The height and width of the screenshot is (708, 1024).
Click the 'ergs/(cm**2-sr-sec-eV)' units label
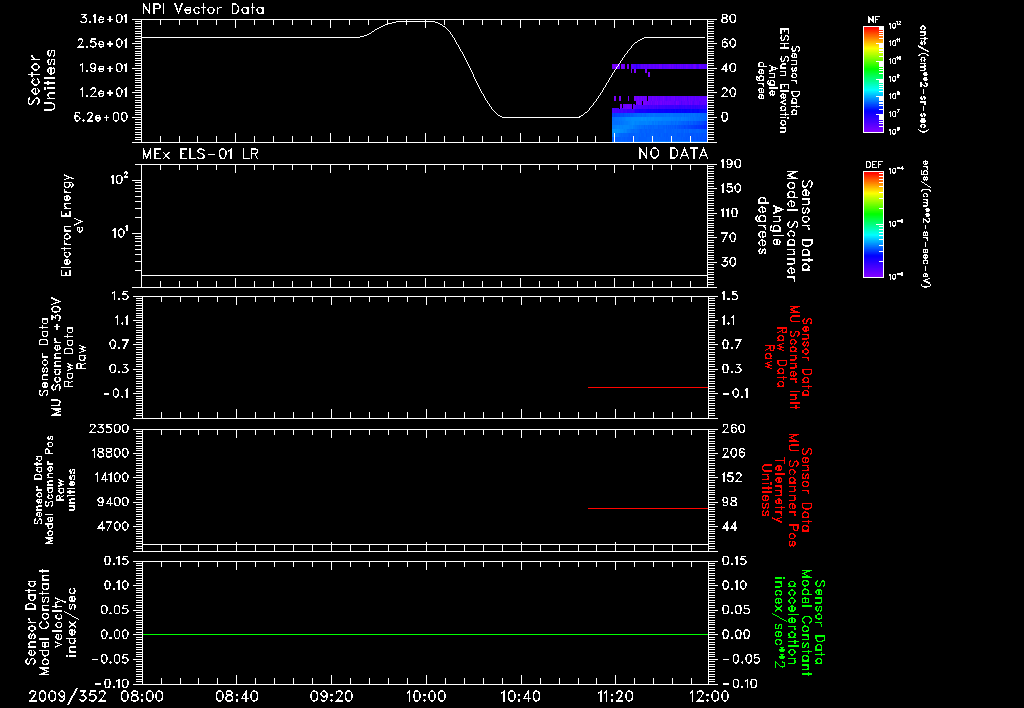[923, 223]
